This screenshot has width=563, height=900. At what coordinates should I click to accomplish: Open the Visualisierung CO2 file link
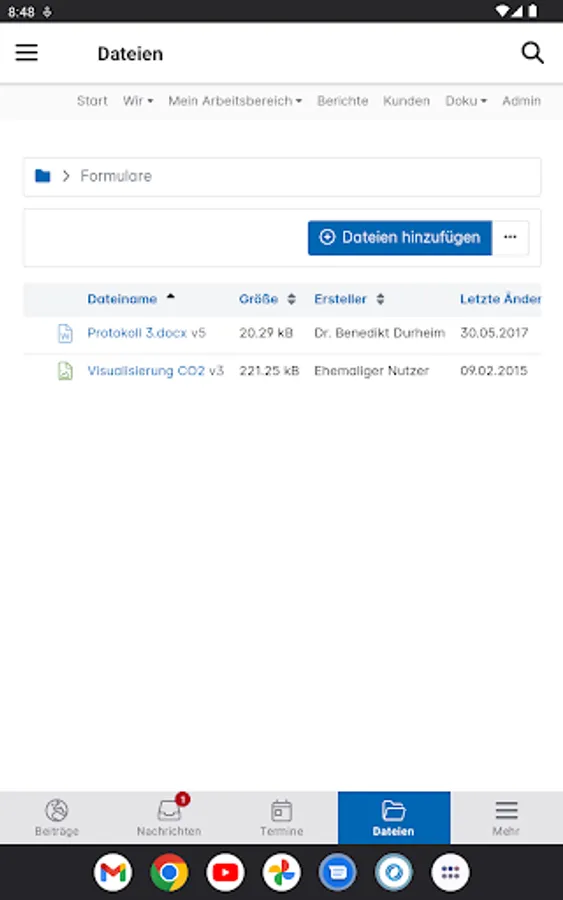(146, 371)
